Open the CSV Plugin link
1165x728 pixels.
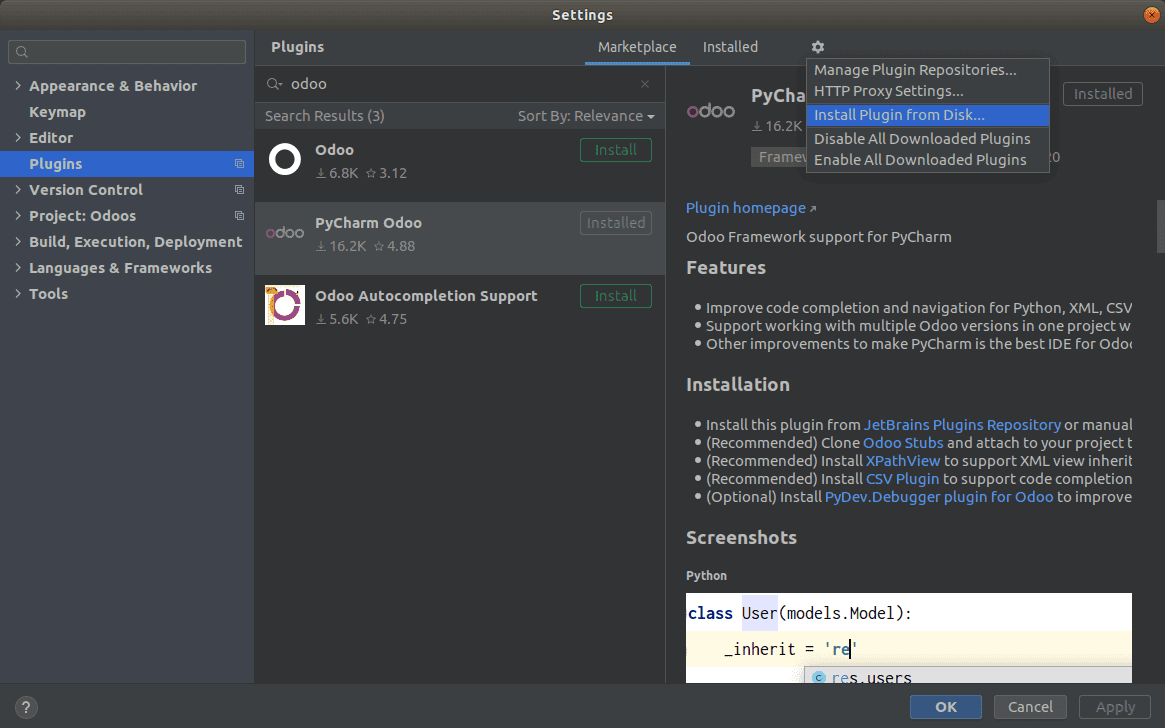click(x=902, y=479)
